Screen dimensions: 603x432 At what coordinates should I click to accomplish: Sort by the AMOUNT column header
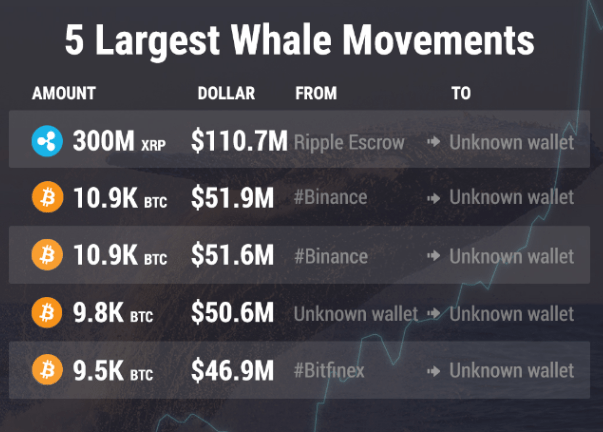click(x=64, y=94)
